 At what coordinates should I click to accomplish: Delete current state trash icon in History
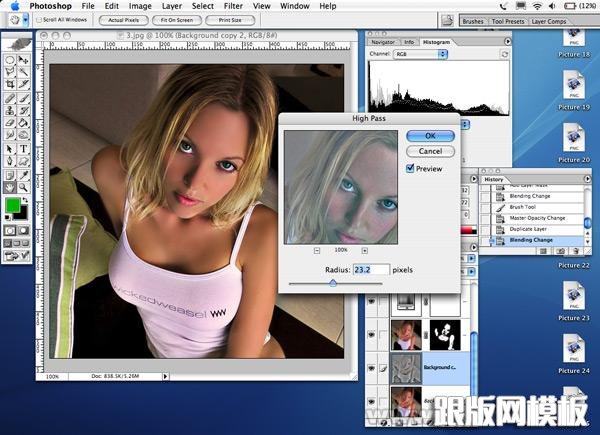576,251
